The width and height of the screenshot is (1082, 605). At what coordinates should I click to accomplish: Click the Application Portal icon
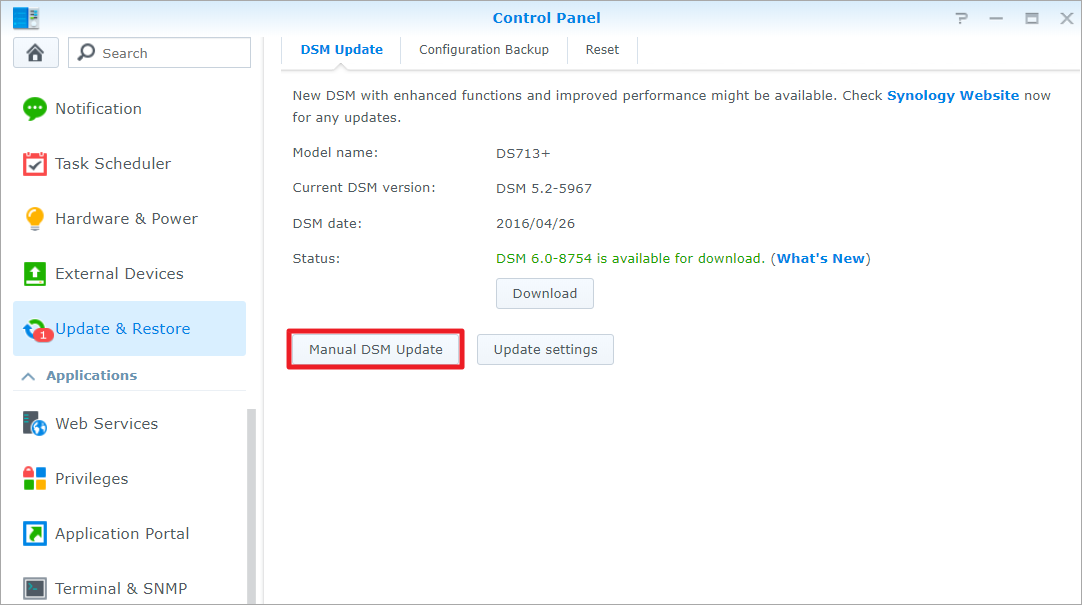[x=35, y=534]
